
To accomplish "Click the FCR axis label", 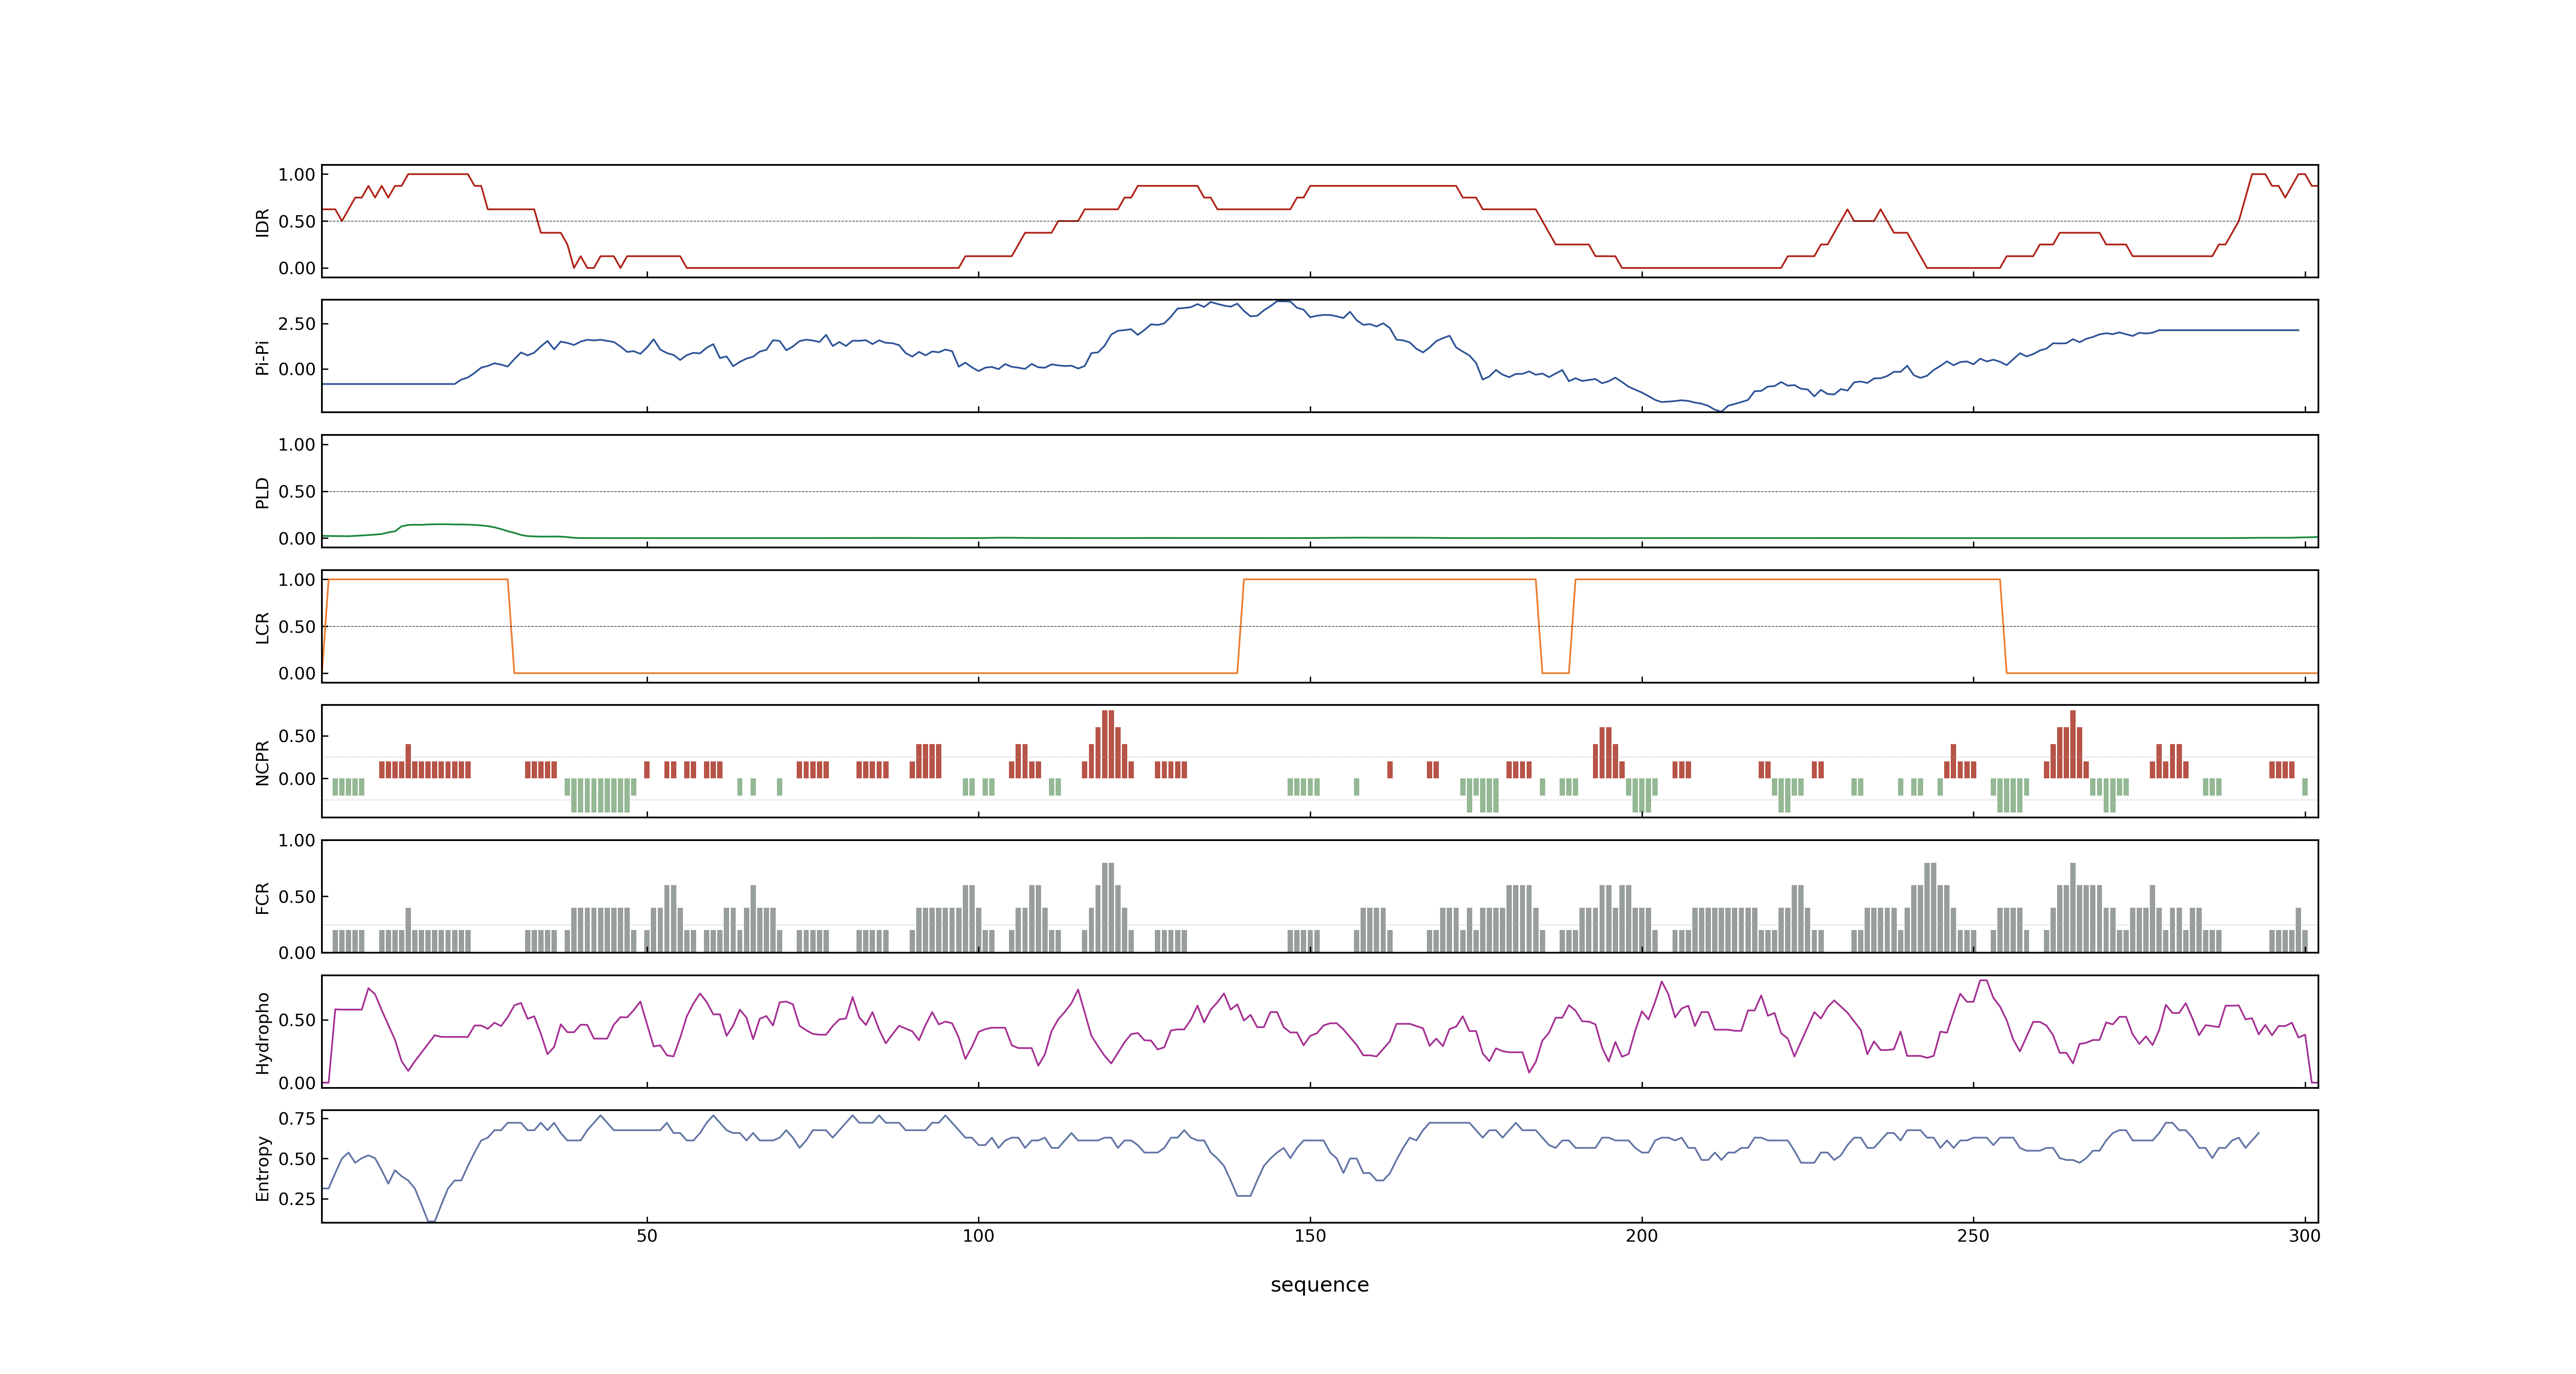I will 262,897.
